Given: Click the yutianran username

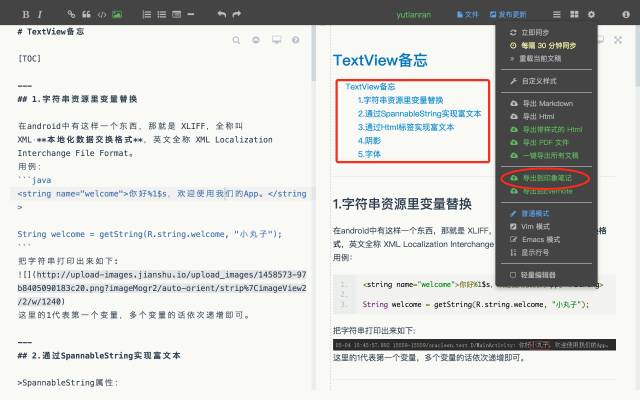Looking at the screenshot, I should [x=413, y=15].
